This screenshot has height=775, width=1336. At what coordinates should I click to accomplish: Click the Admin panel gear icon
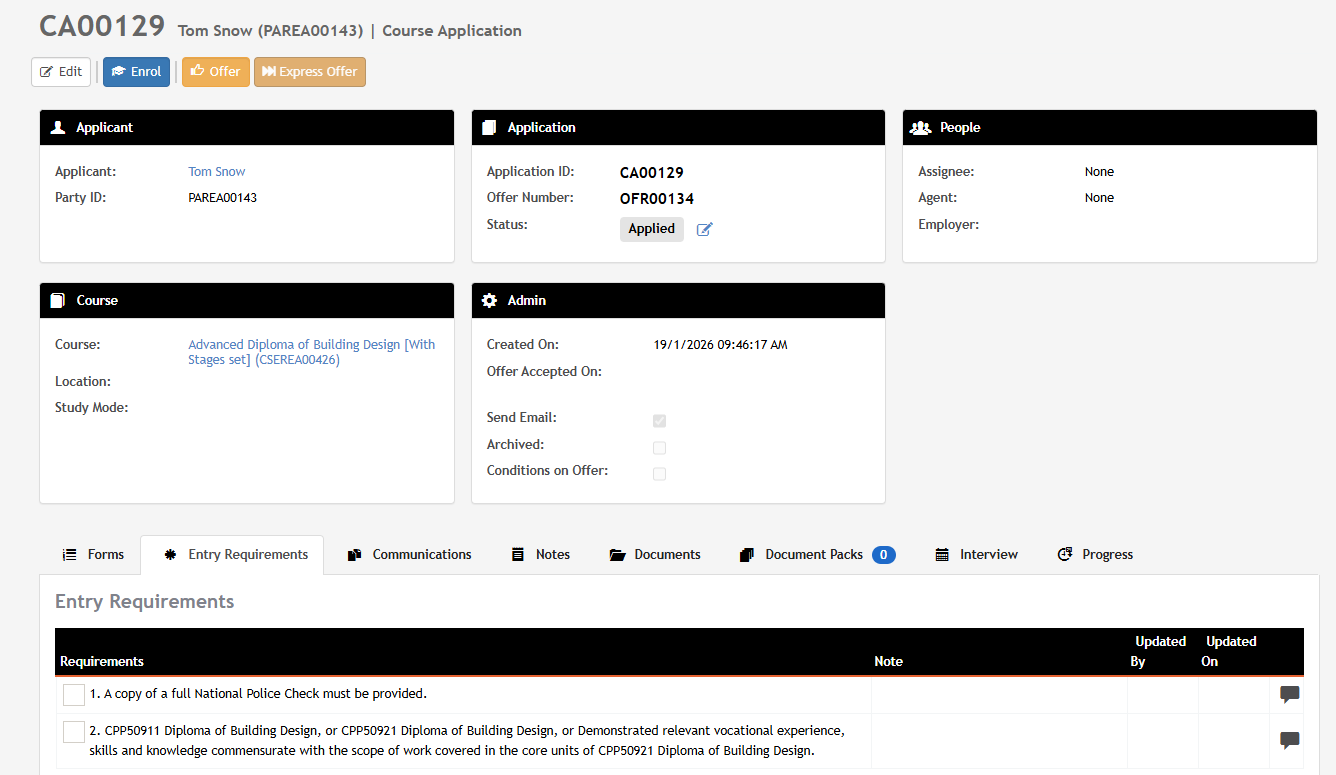(x=489, y=300)
